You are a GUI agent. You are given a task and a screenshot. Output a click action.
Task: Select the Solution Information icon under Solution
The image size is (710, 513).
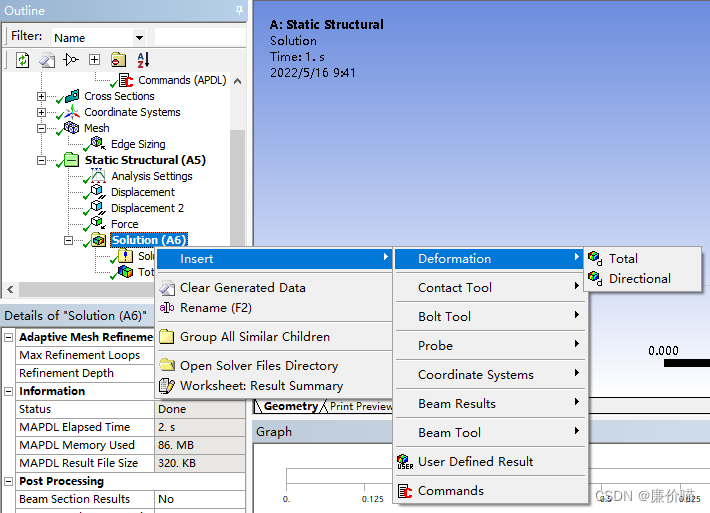pos(125,256)
